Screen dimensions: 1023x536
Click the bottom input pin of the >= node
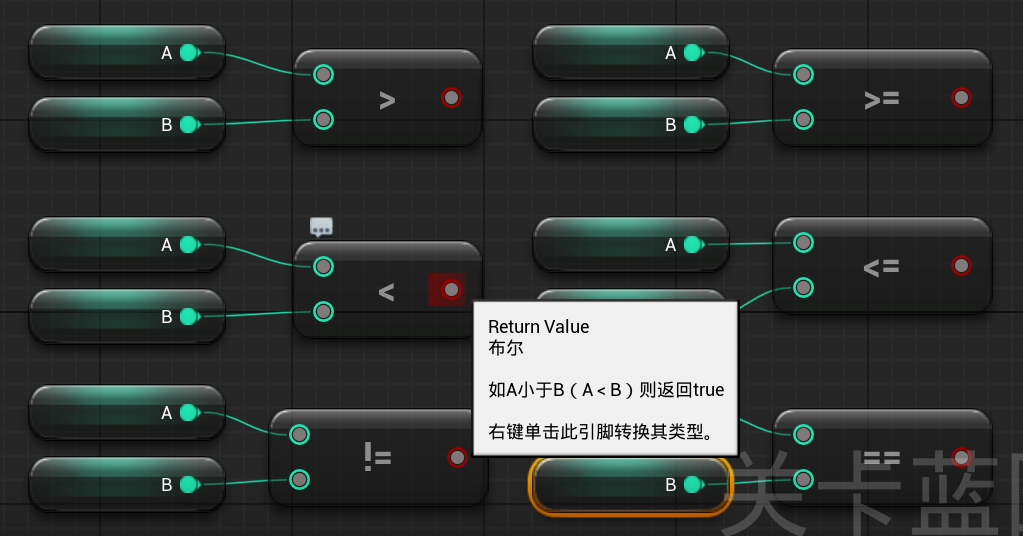tap(803, 120)
